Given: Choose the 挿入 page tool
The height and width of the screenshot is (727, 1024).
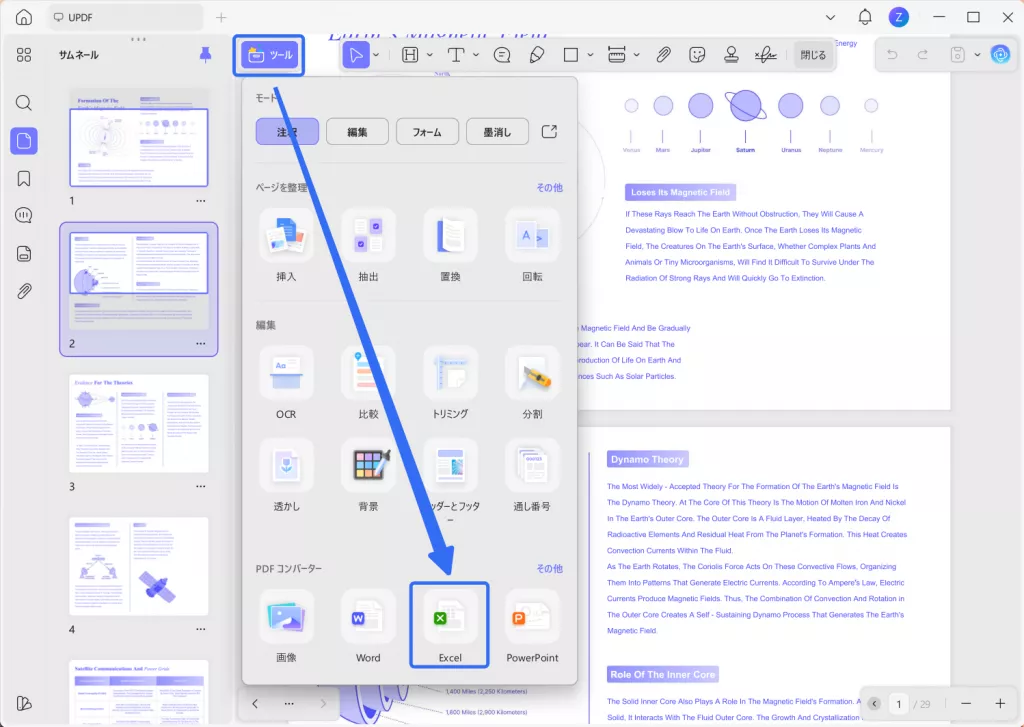Looking at the screenshot, I should tap(286, 246).
